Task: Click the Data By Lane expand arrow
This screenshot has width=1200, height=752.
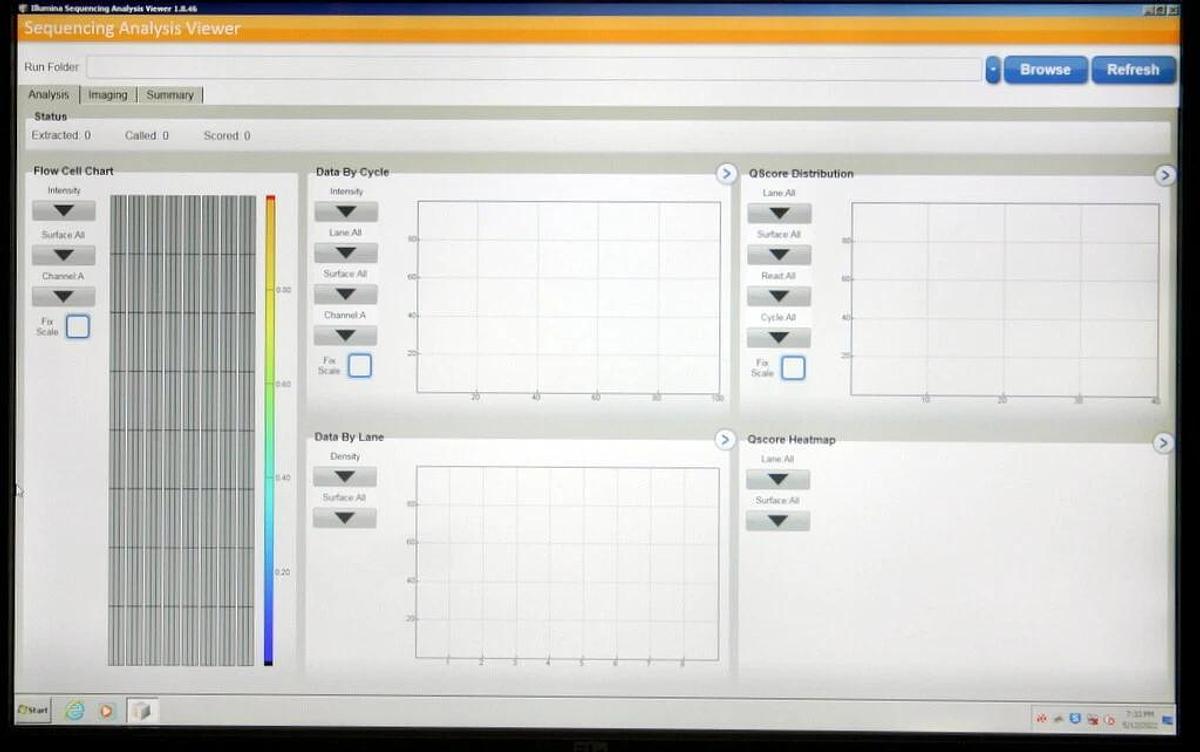Action: [726, 439]
